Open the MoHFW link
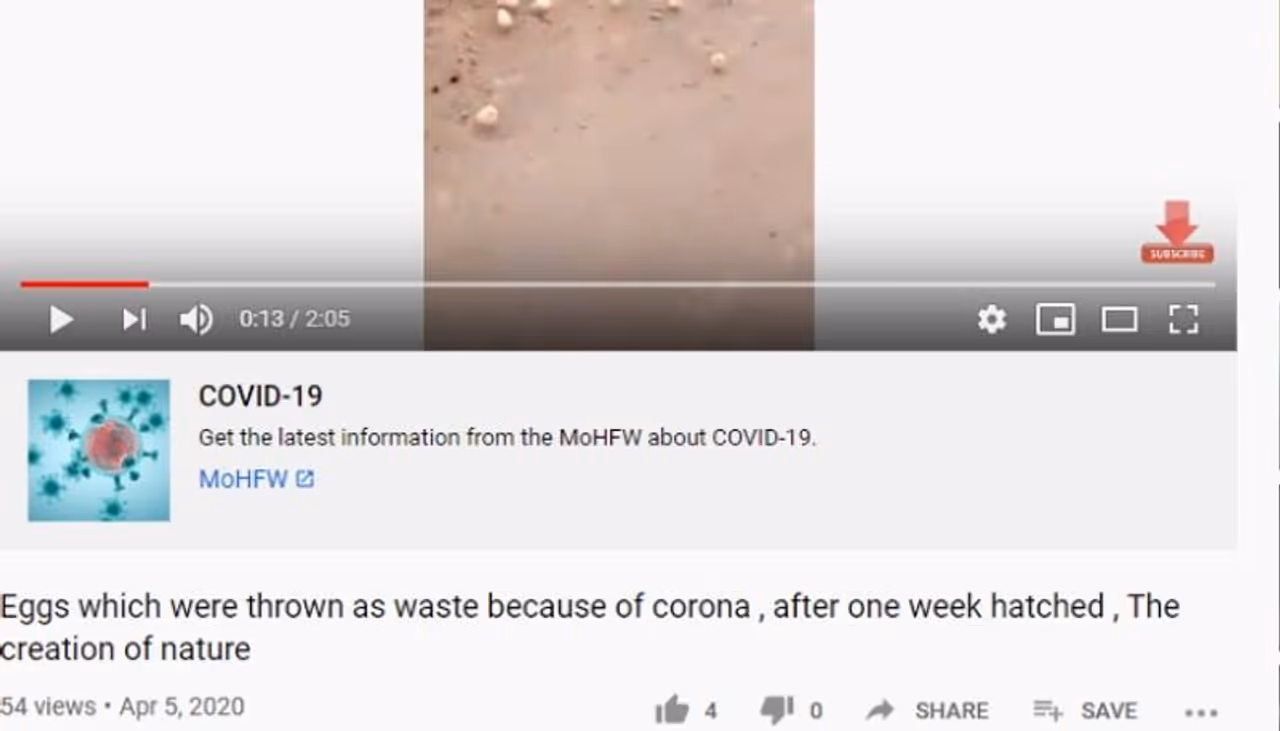Image resolution: width=1280 pixels, height=731 pixels. (243, 479)
